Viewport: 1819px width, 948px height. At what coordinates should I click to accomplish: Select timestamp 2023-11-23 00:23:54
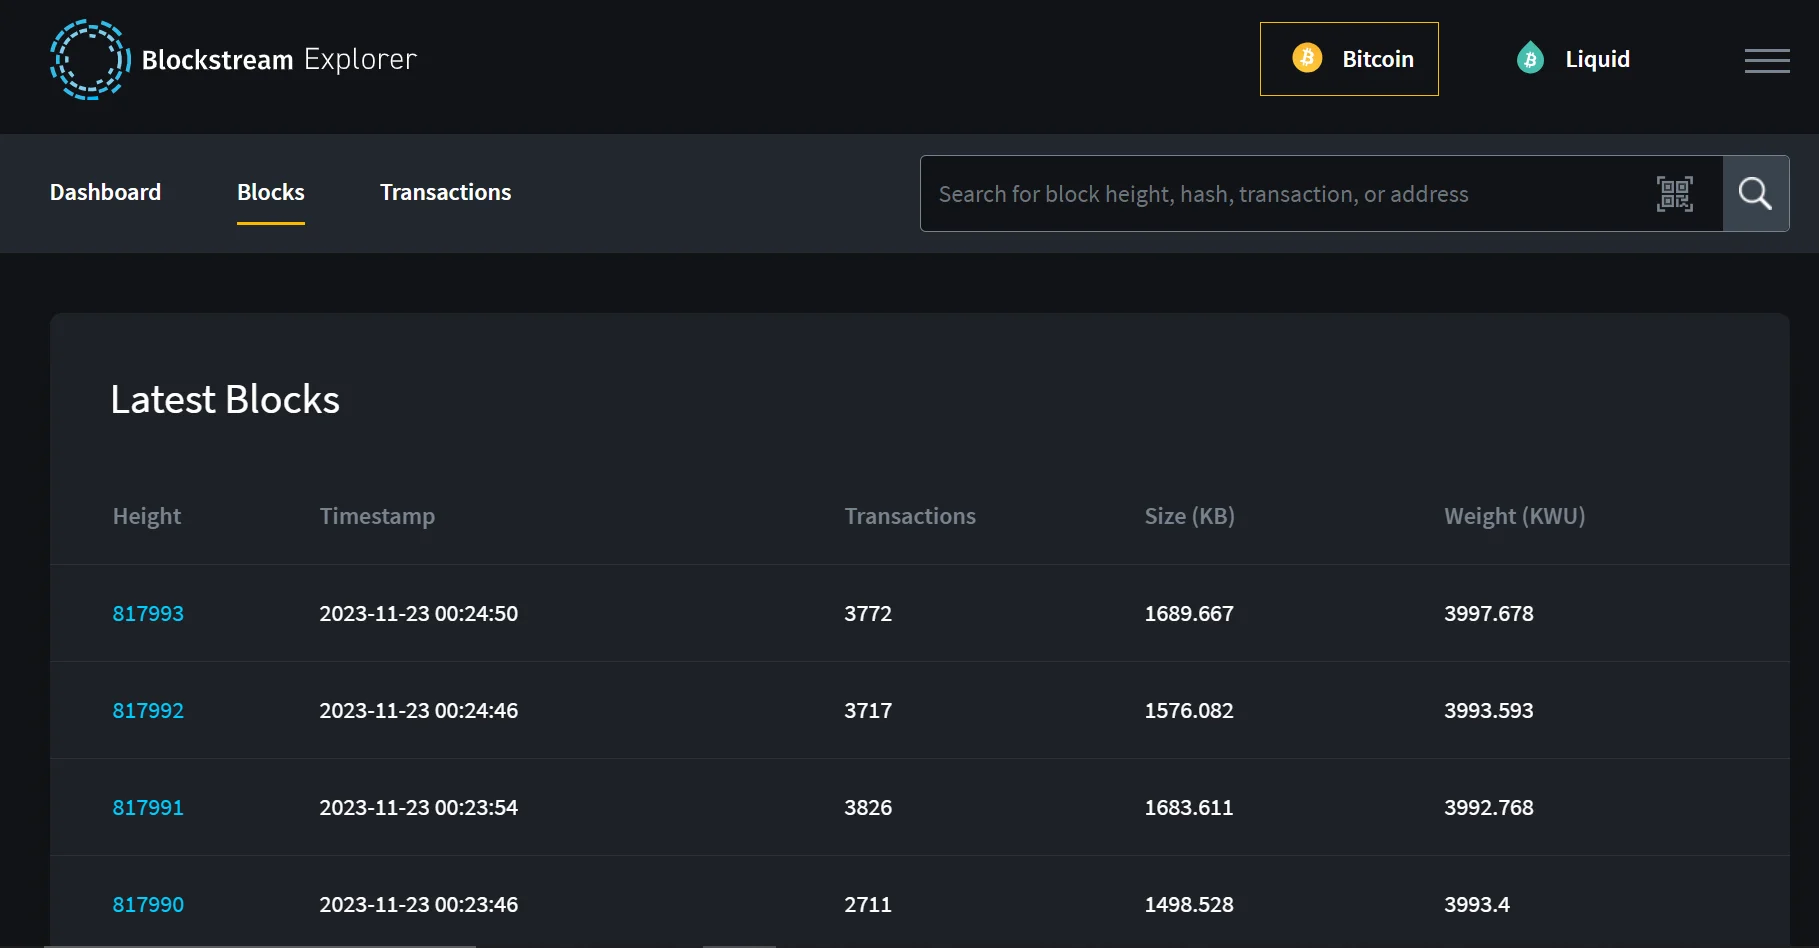[x=418, y=808]
